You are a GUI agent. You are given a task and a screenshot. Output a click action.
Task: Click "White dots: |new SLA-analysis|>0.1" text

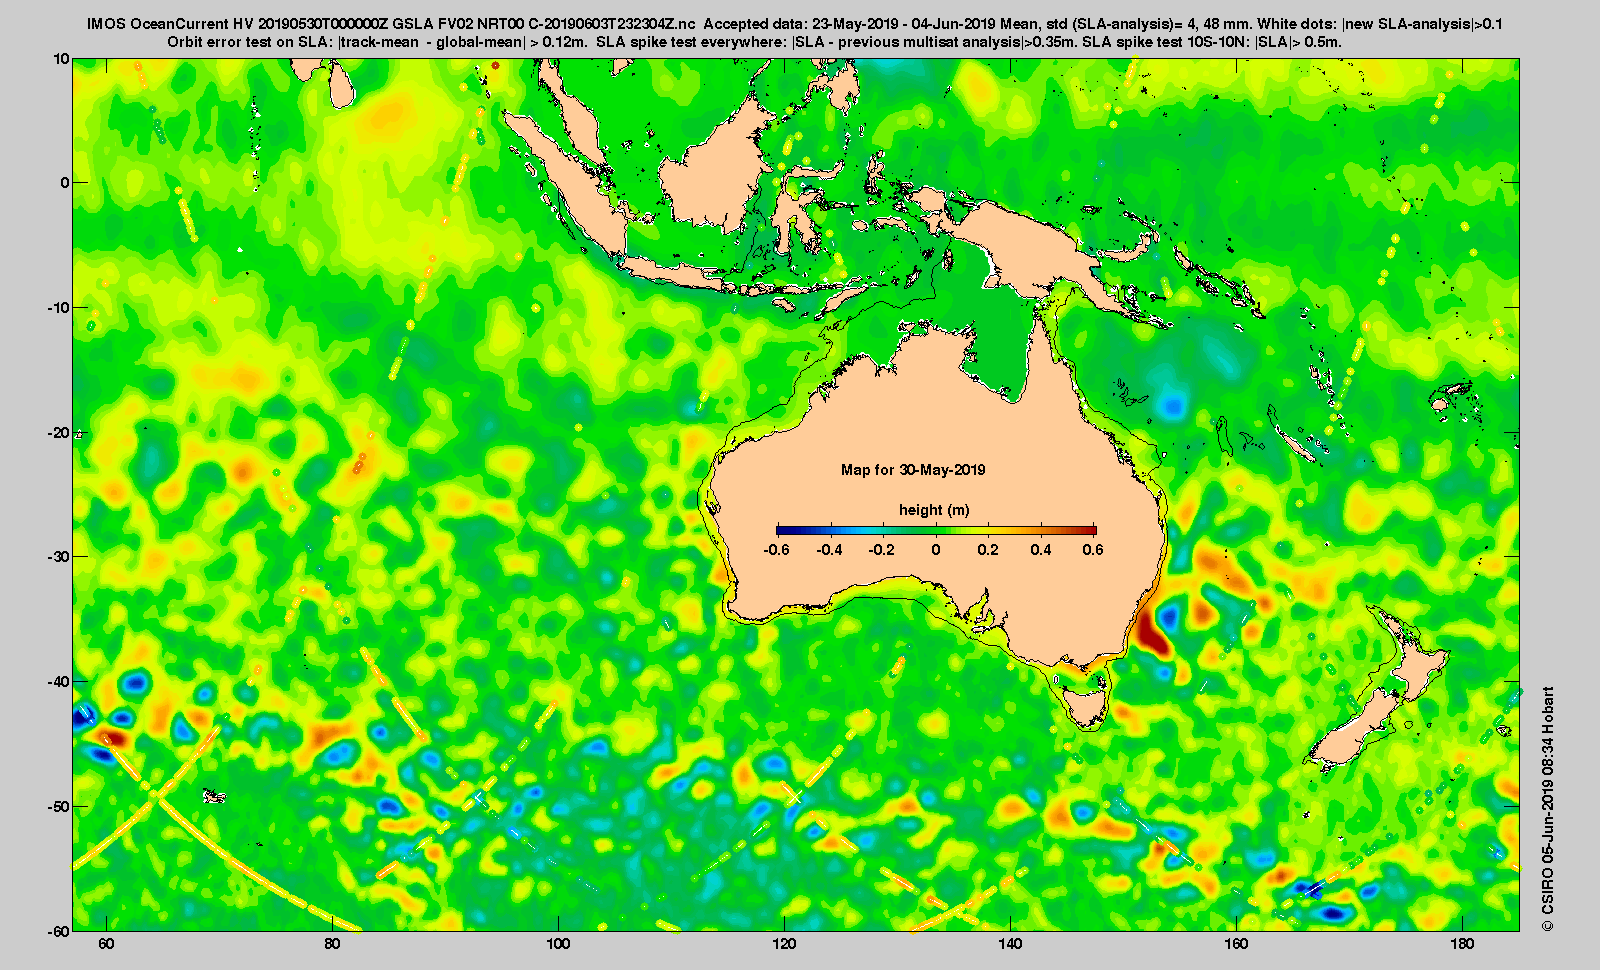1382,24
